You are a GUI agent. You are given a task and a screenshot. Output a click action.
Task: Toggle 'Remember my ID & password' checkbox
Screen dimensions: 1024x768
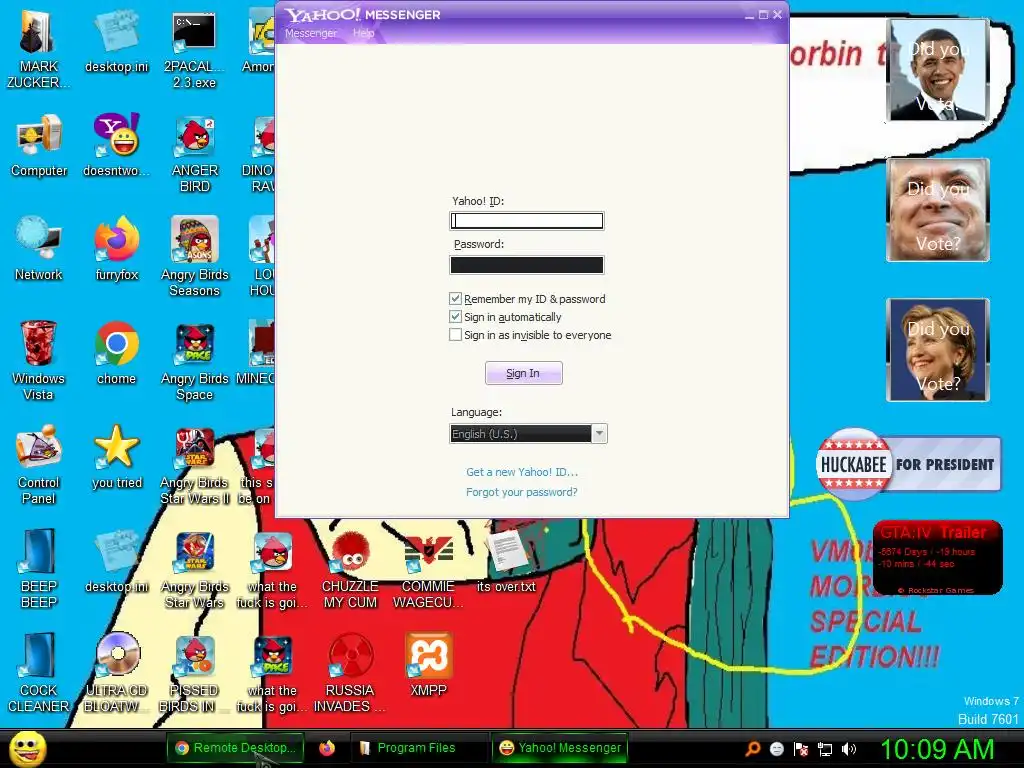click(455, 298)
